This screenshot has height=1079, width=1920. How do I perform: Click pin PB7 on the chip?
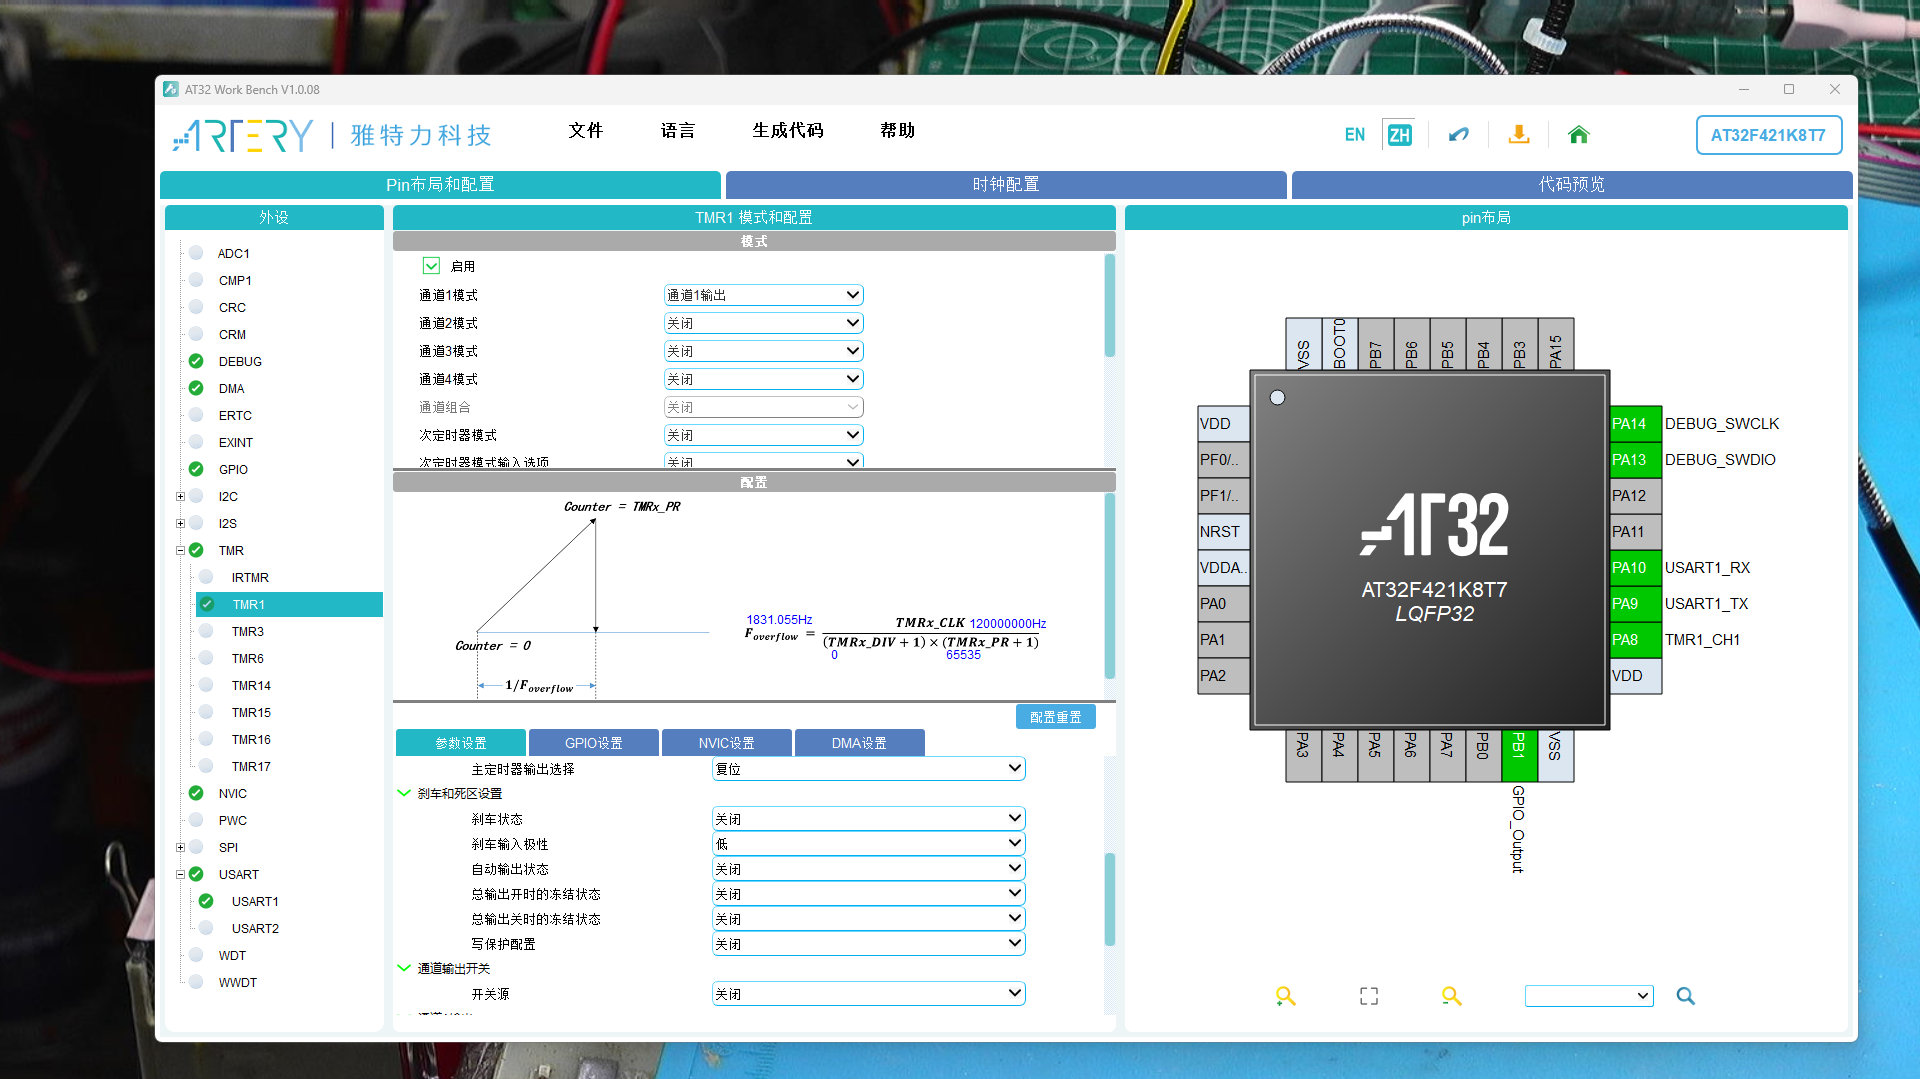(1376, 345)
